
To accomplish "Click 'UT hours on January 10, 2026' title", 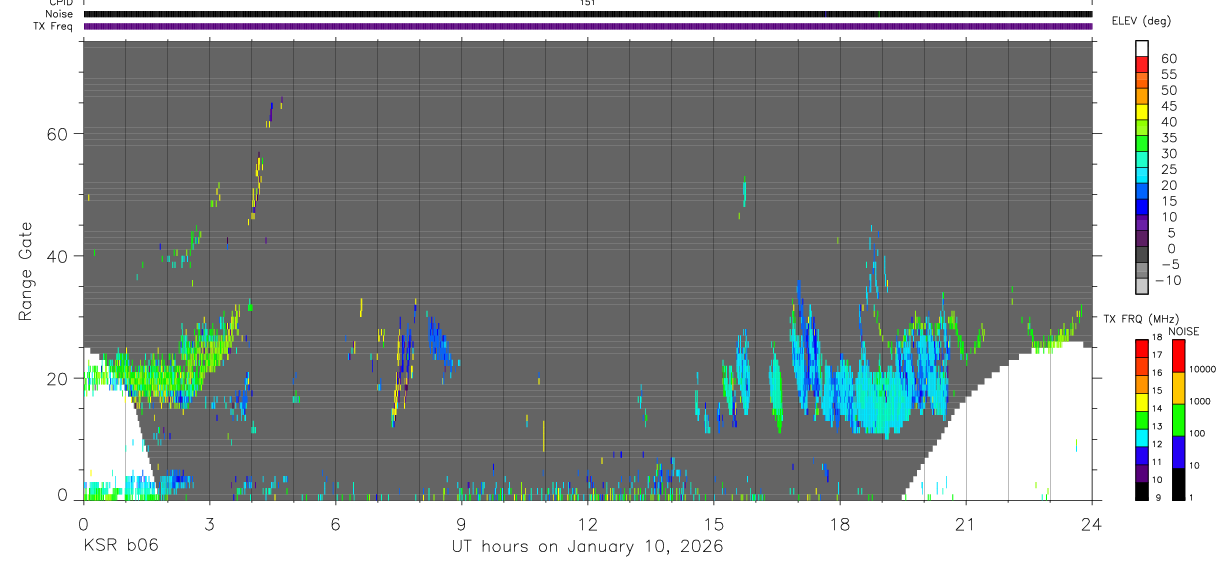I will 587,547.
